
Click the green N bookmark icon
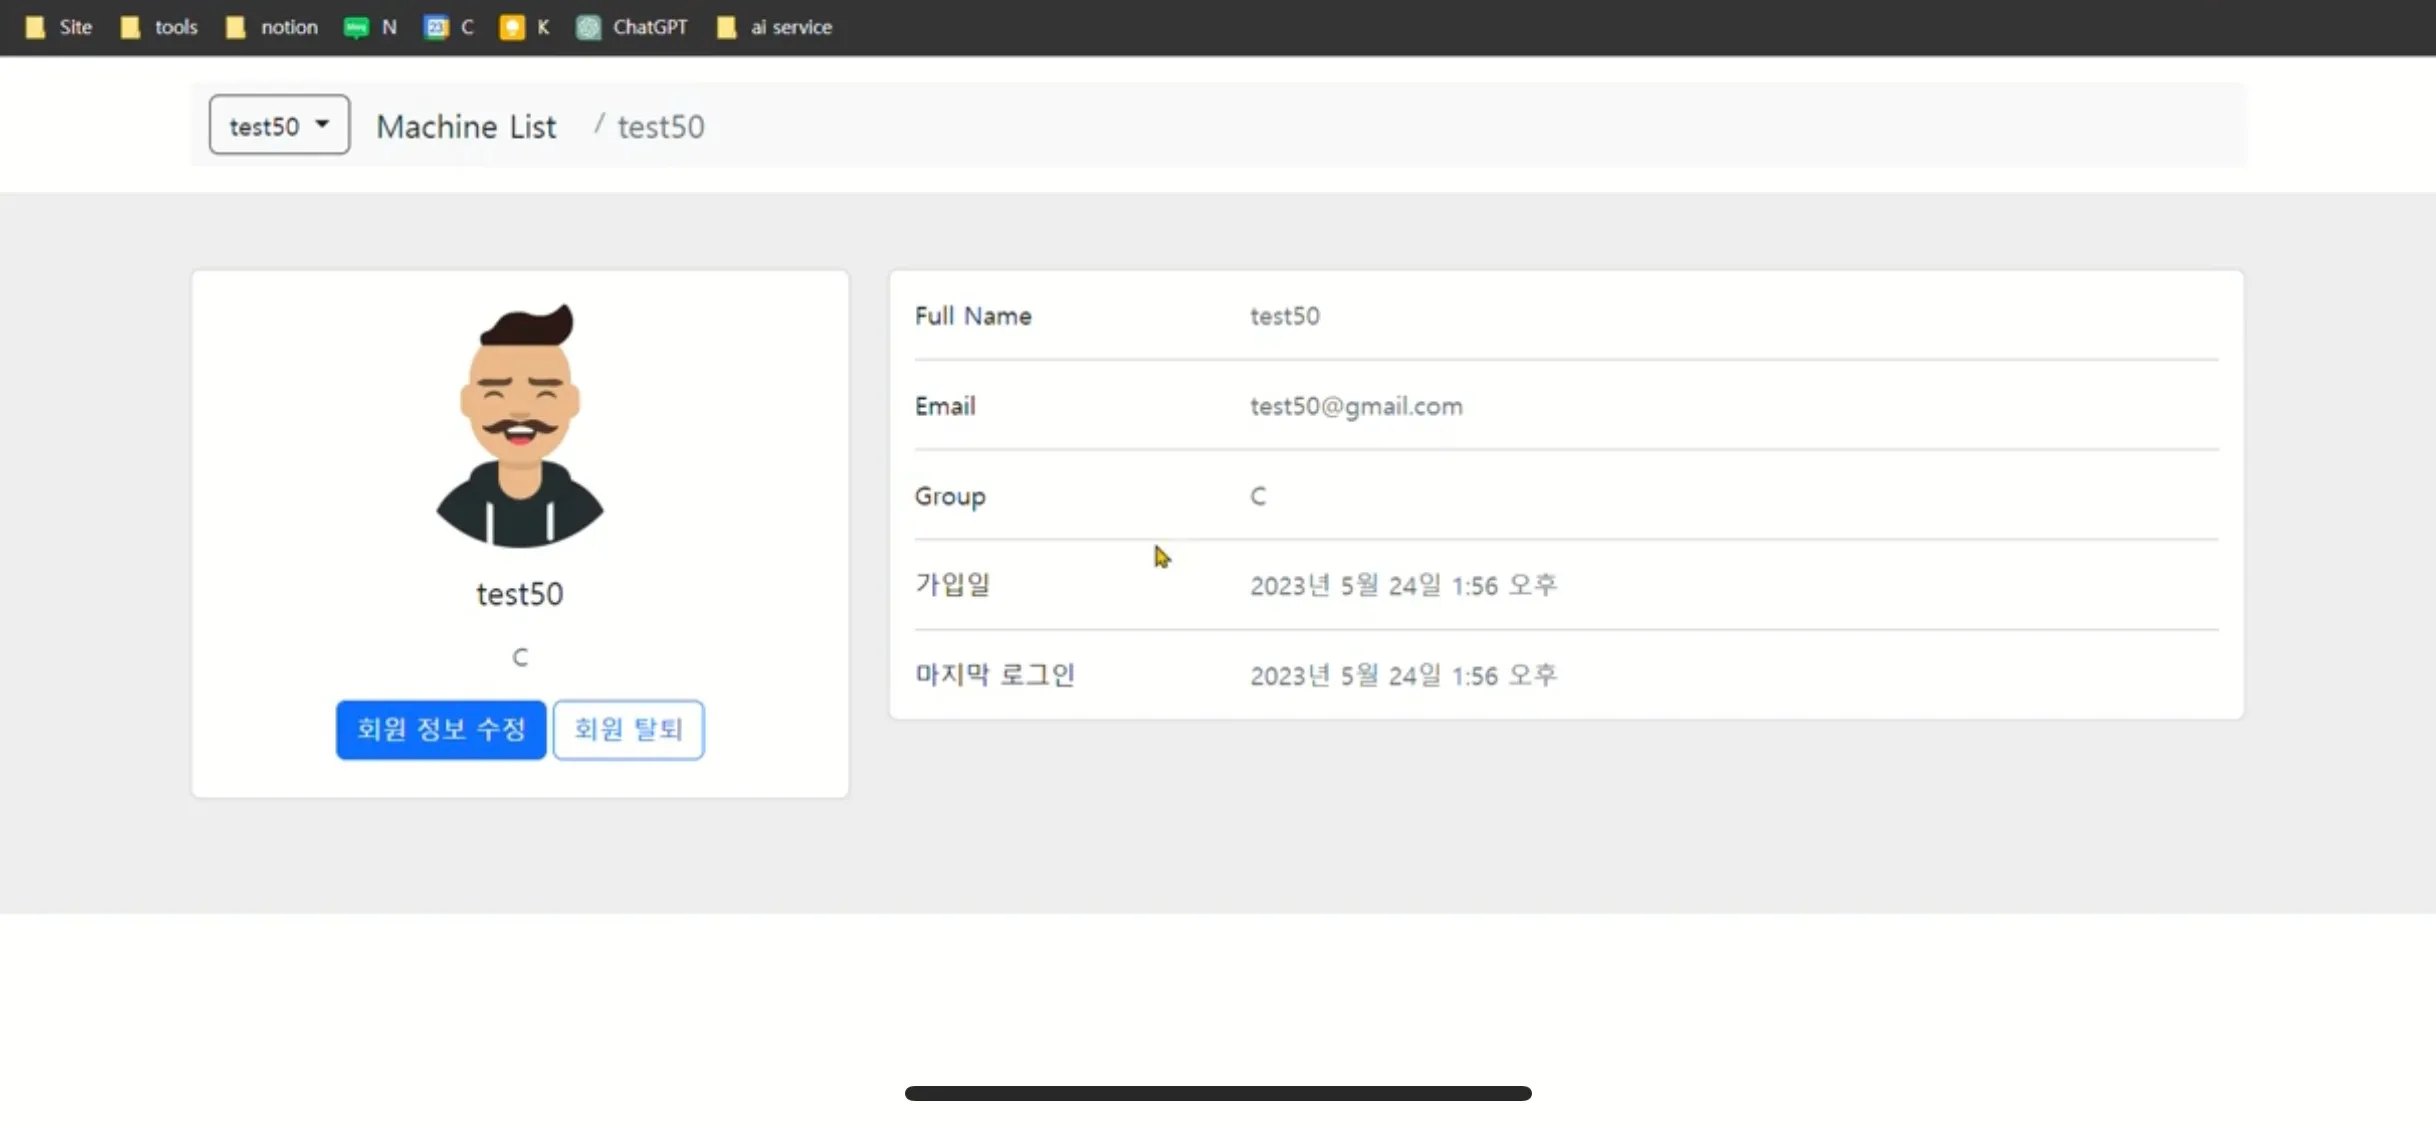point(356,27)
